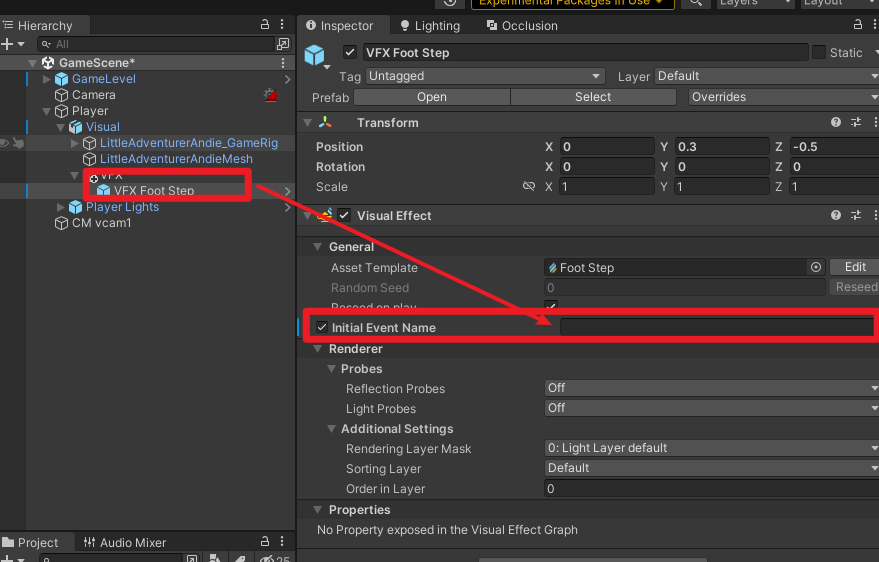Screen dimensions: 879x562
Task: Open the Tag dropdown showing Untagged
Action: click(485, 76)
